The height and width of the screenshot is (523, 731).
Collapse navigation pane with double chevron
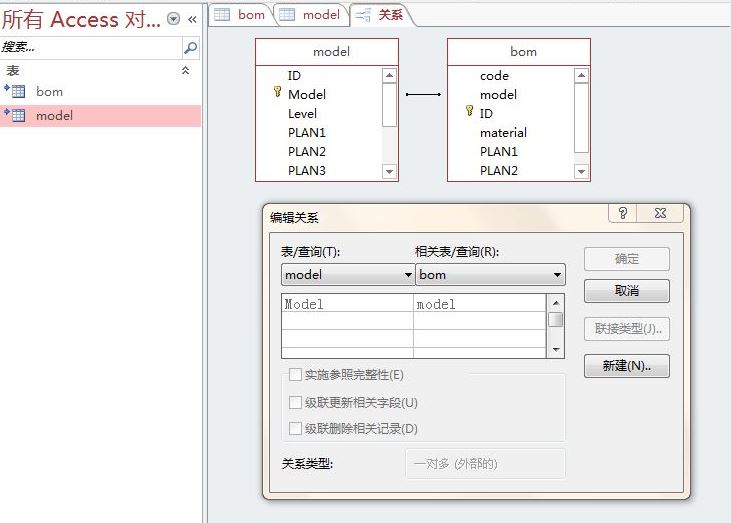click(x=192, y=19)
